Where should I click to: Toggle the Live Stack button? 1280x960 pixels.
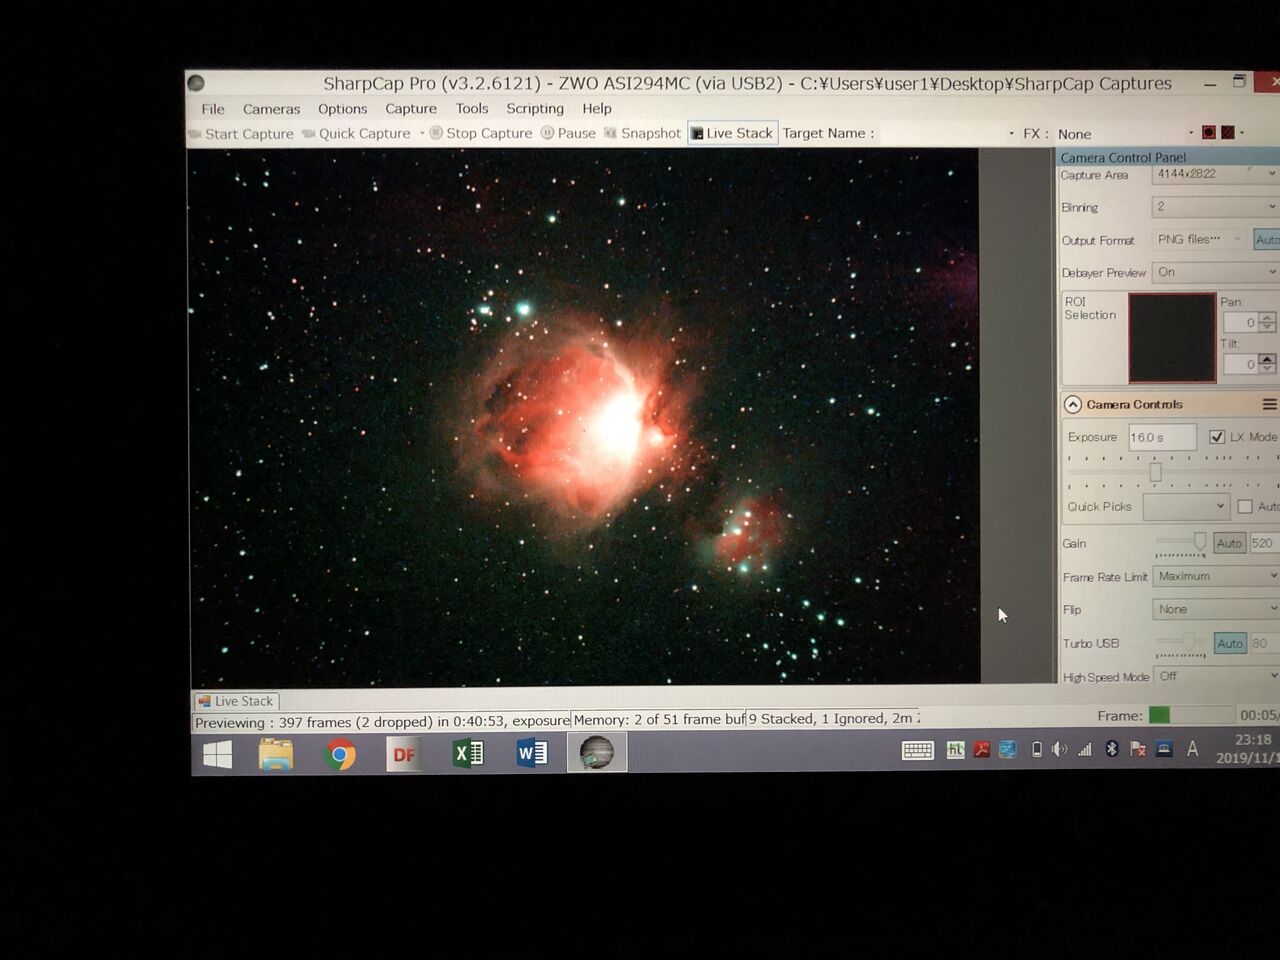point(732,133)
